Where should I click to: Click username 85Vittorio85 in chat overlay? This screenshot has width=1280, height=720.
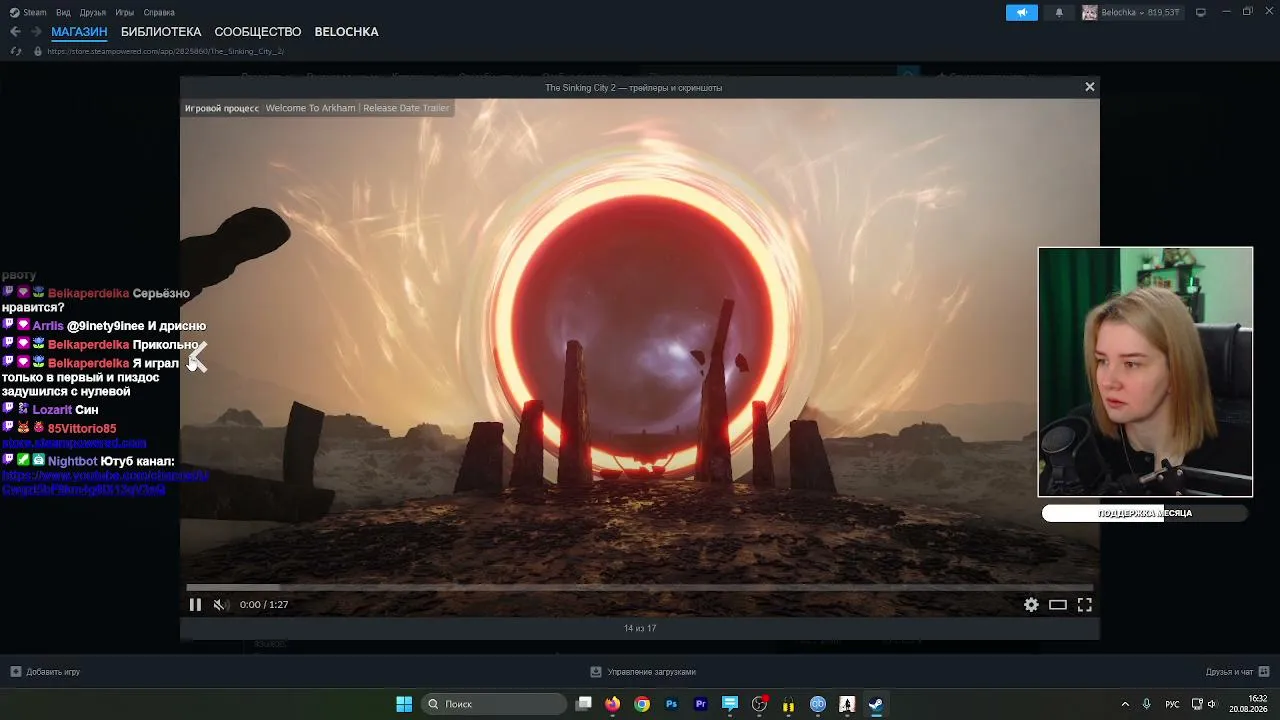[82, 429]
